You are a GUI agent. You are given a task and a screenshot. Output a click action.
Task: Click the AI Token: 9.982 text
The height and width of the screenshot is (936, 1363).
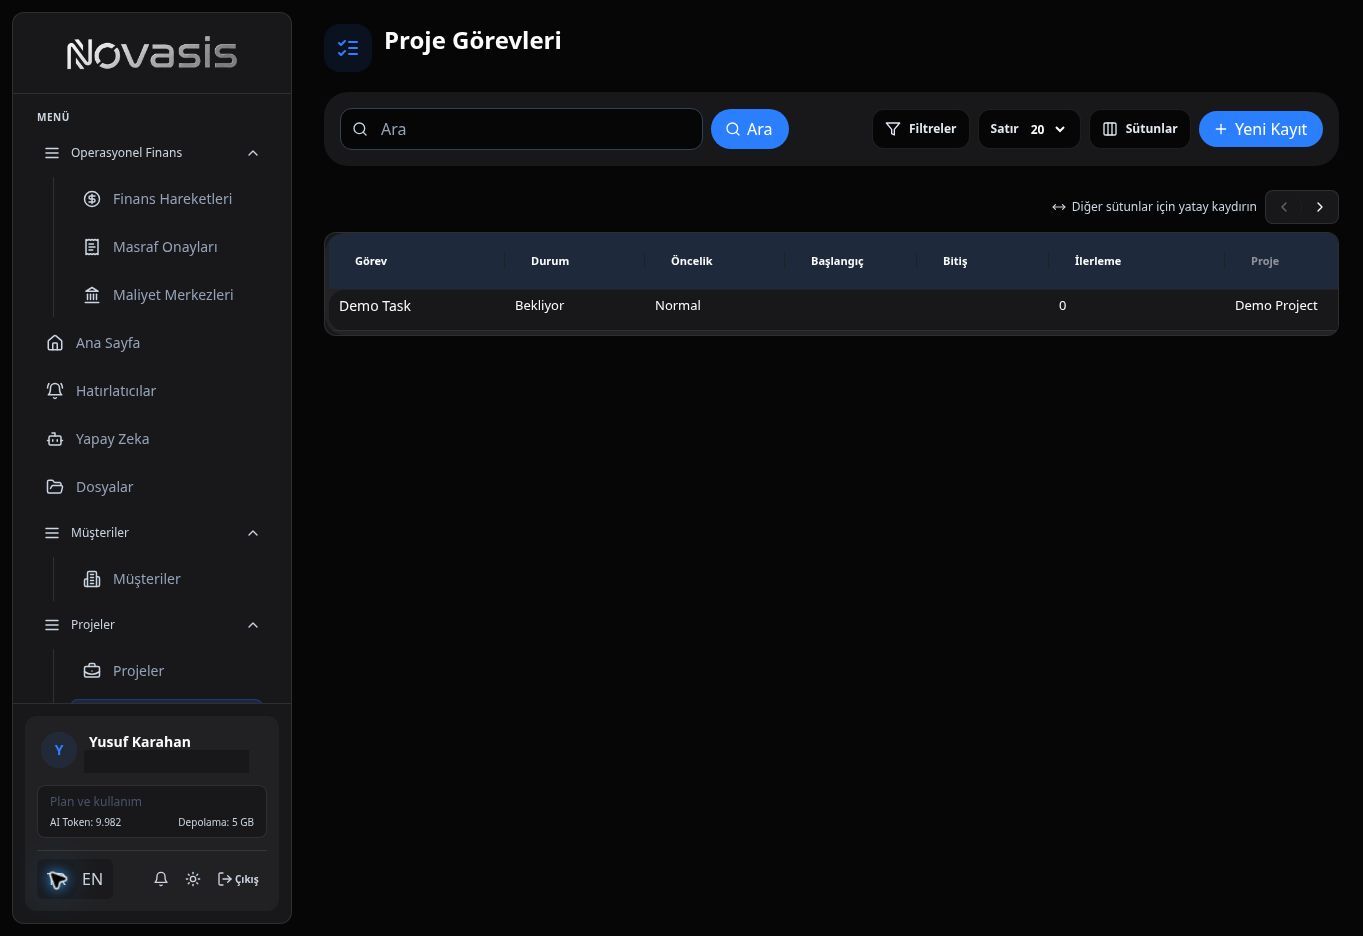[85, 822]
